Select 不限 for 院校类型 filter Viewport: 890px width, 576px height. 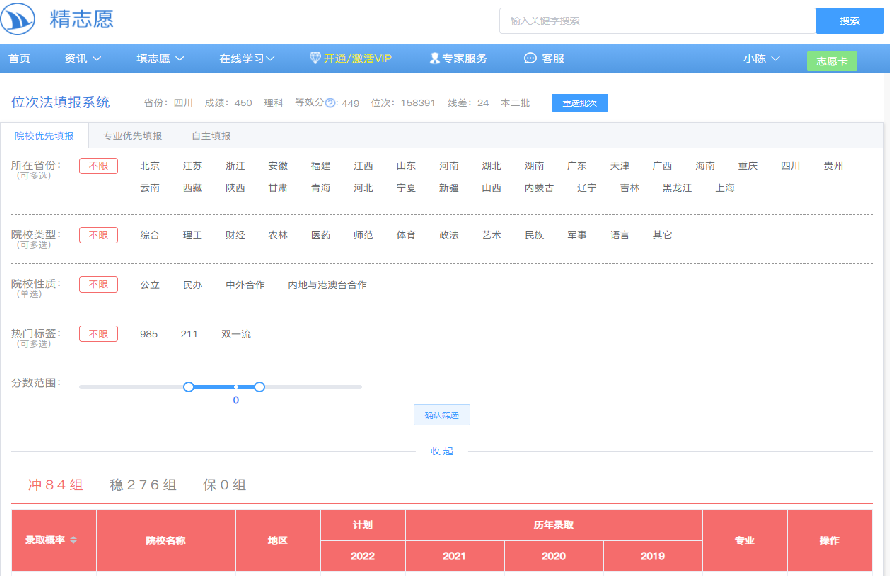click(x=97, y=237)
